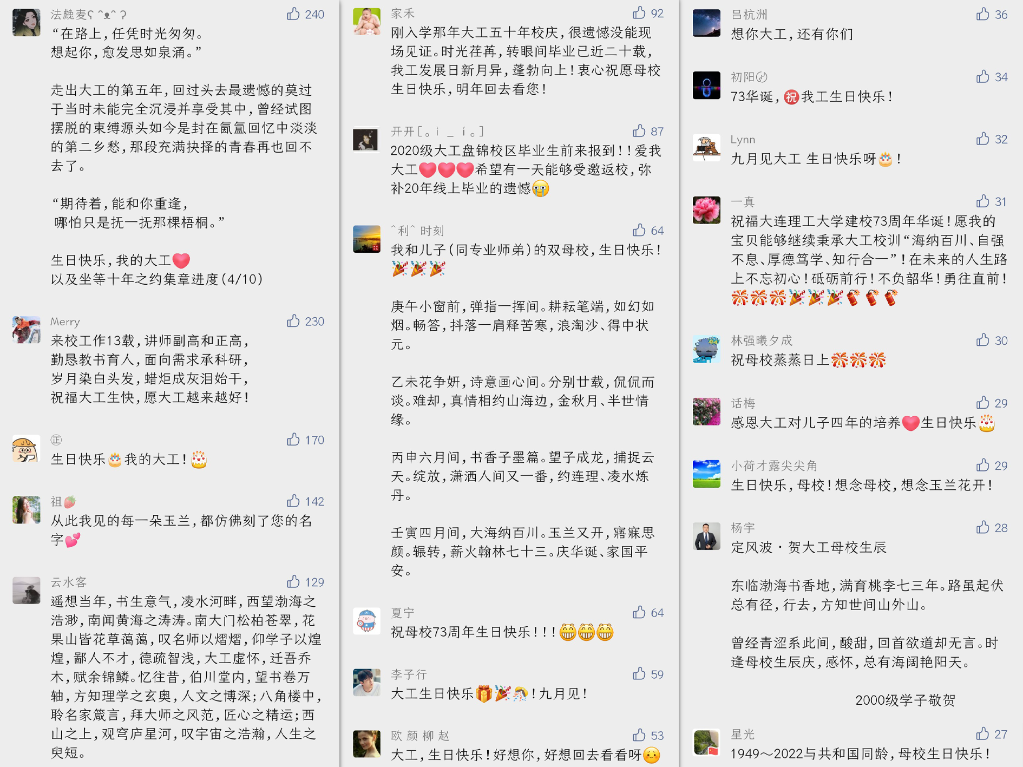The image size is (1023, 767).
Task: View 一真's pink flower avatar
Action: click(x=707, y=210)
